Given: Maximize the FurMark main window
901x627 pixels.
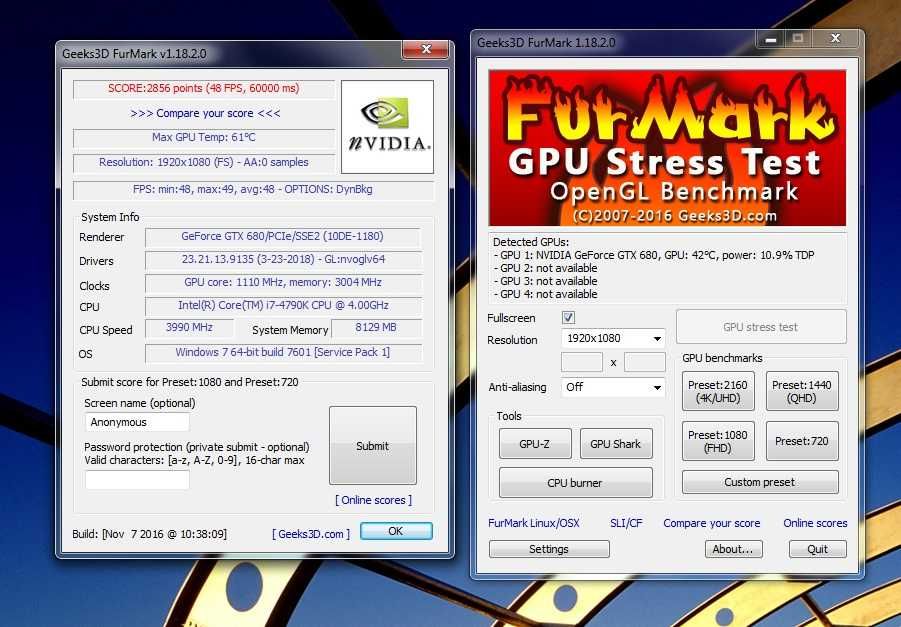Looking at the screenshot, I should [798, 39].
